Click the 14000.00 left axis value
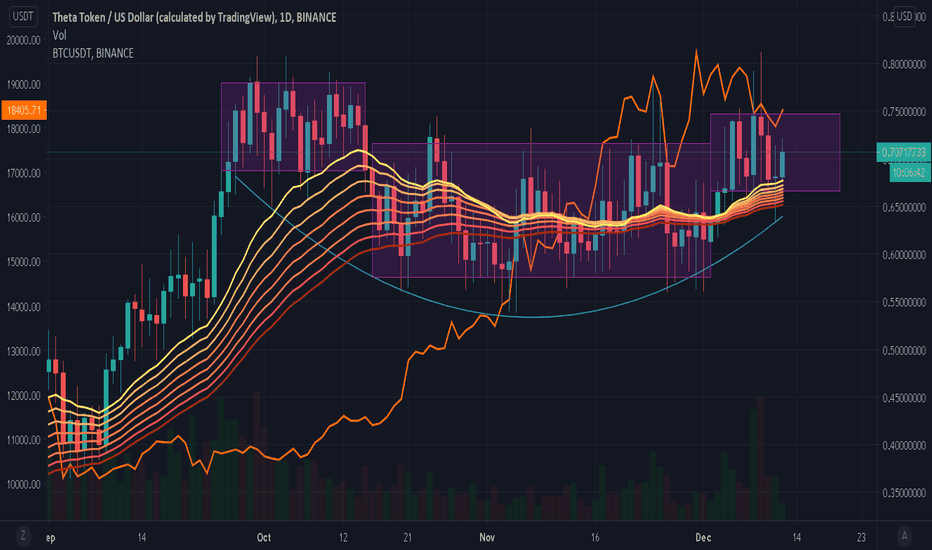Screen dimensions: 932x550 (x=24, y=307)
